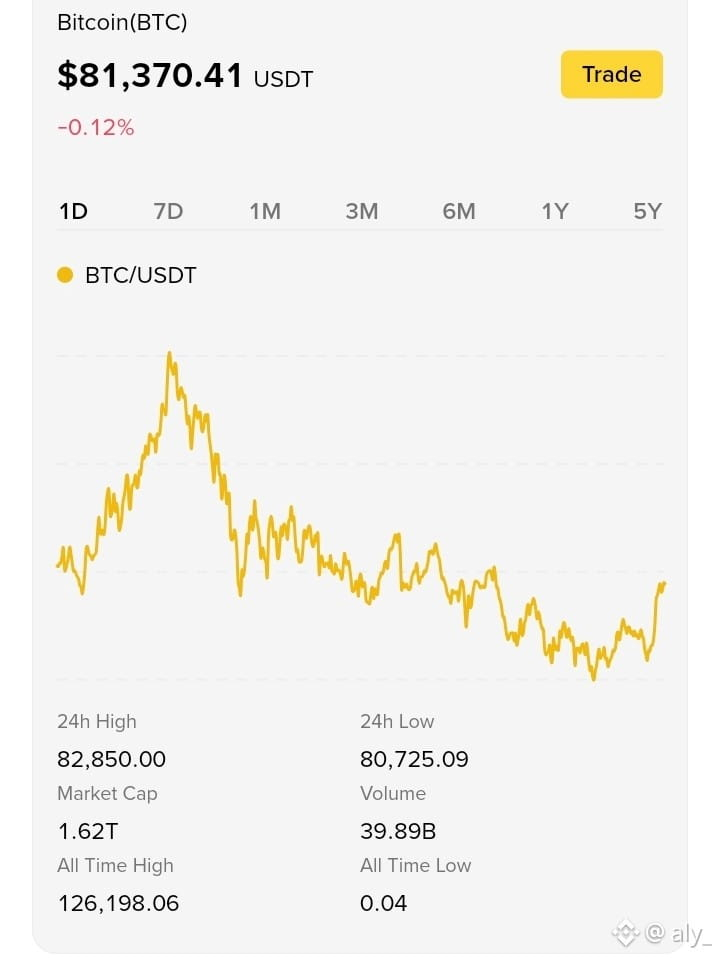Switch to the 7D timeframe tab
Viewport: 720px width, 958px height.
tap(168, 211)
